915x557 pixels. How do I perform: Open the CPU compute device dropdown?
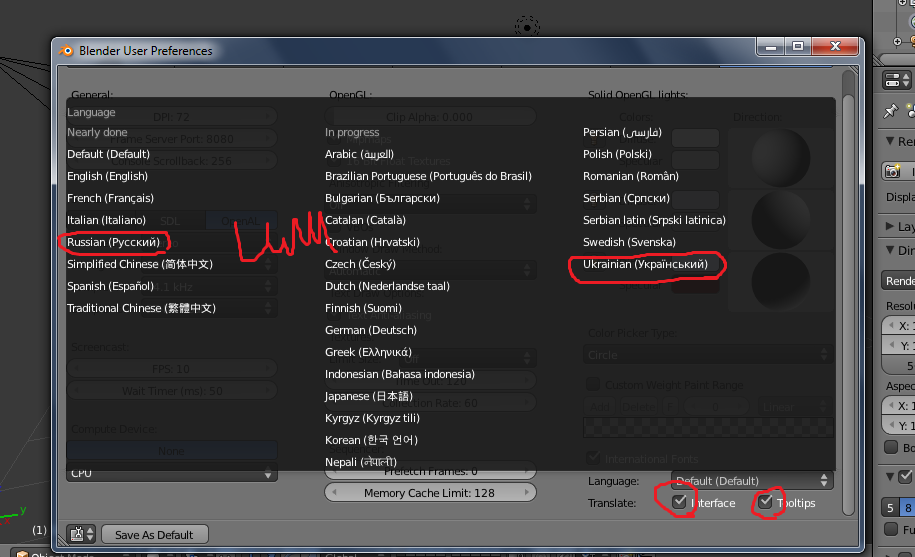[172, 474]
